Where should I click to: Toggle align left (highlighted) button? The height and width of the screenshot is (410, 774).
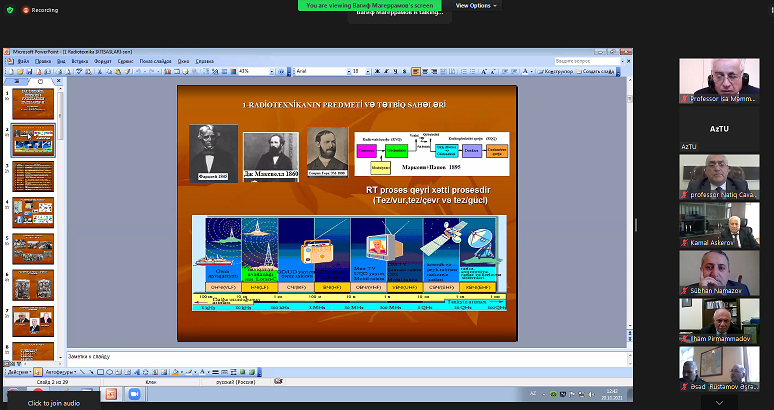click(x=416, y=72)
